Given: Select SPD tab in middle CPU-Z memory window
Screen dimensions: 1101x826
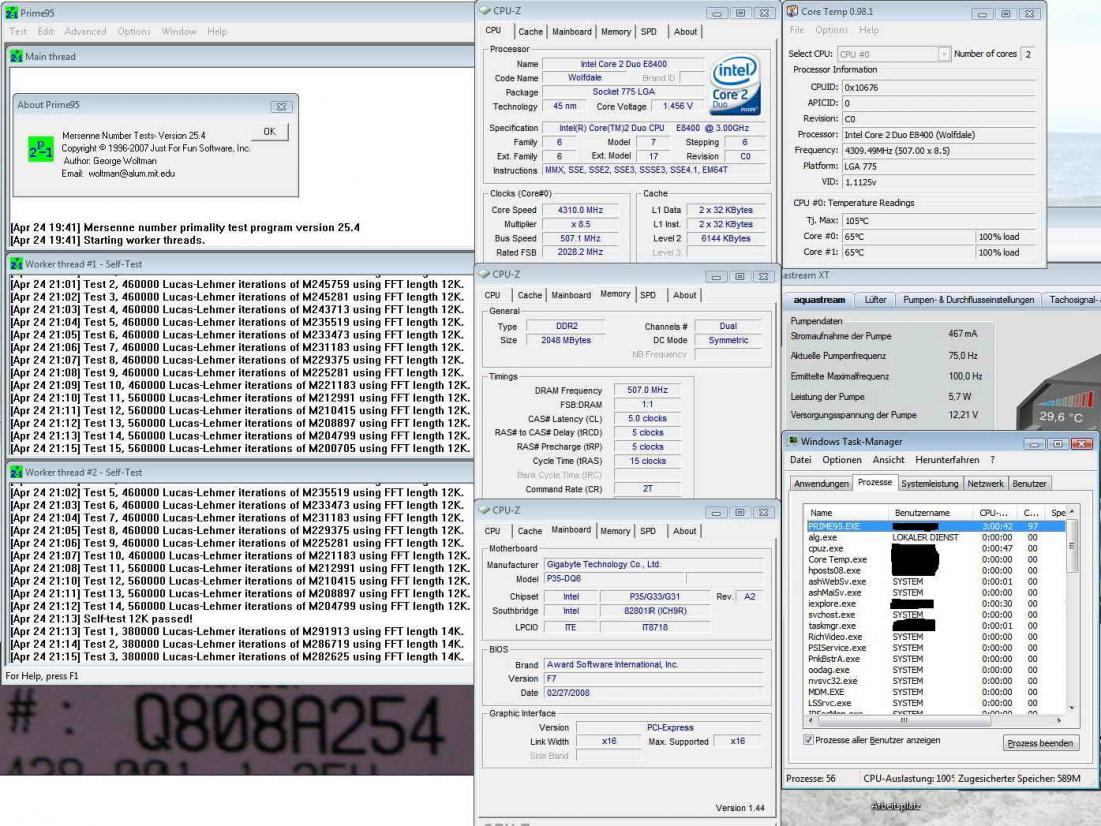Looking at the screenshot, I should 648,296.
